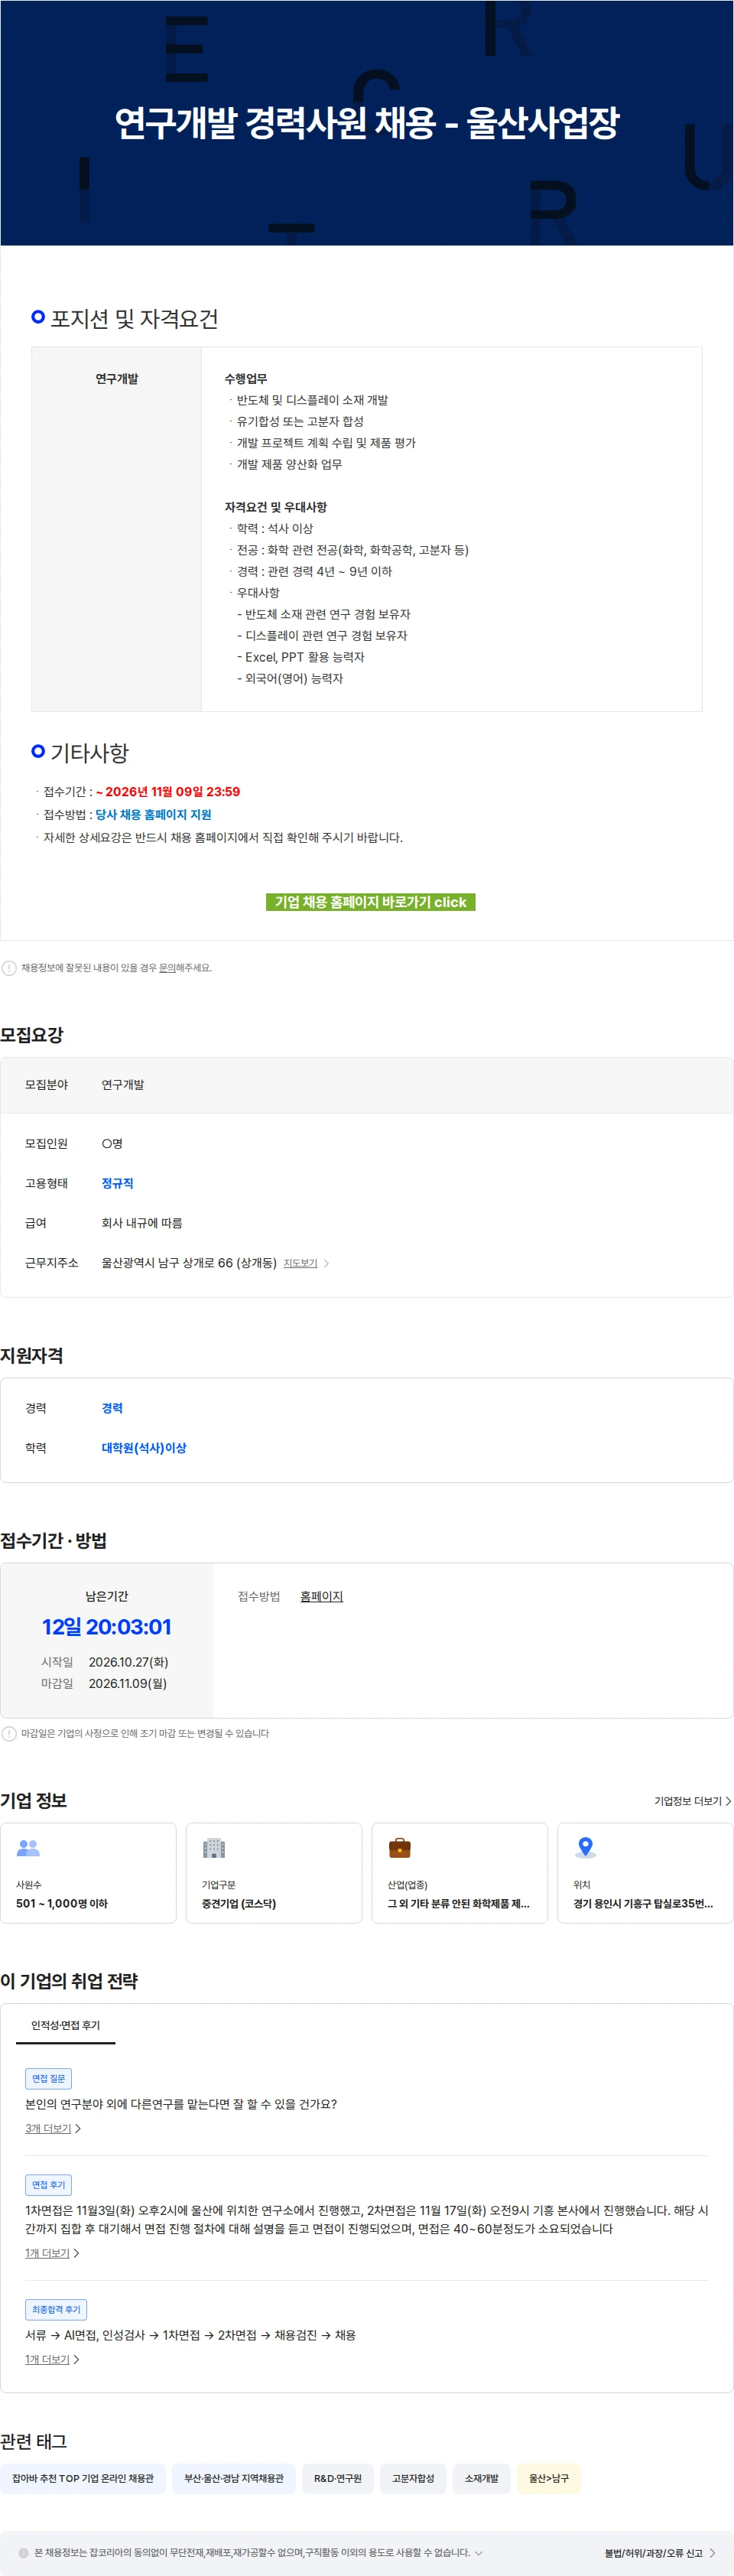Image resolution: width=734 pixels, height=2576 pixels.
Task: Click the remaining time 12일 20:03:01
Action: click(x=107, y=1627)
